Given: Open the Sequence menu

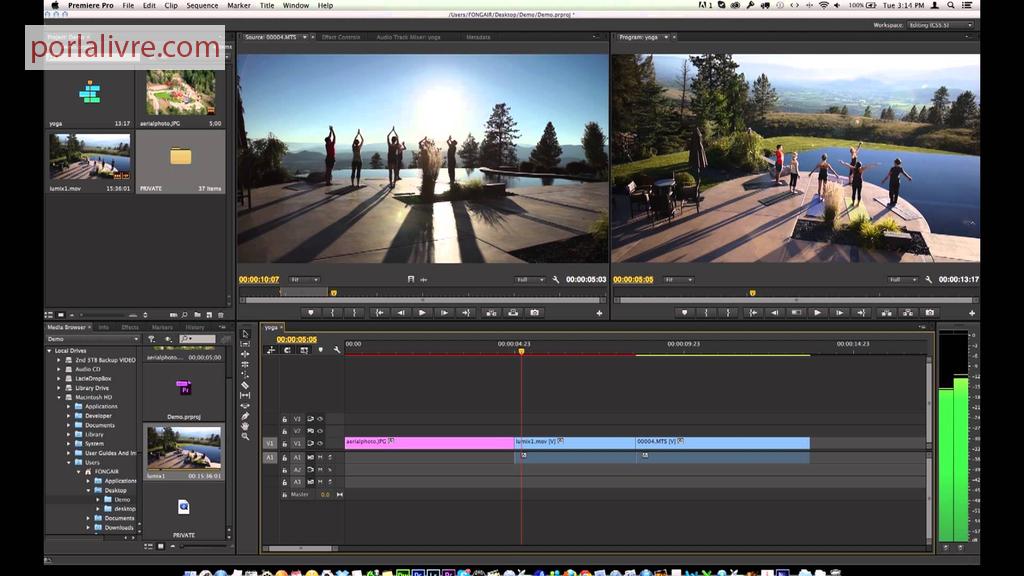Looking at the screenshot, I should point(202,5).
